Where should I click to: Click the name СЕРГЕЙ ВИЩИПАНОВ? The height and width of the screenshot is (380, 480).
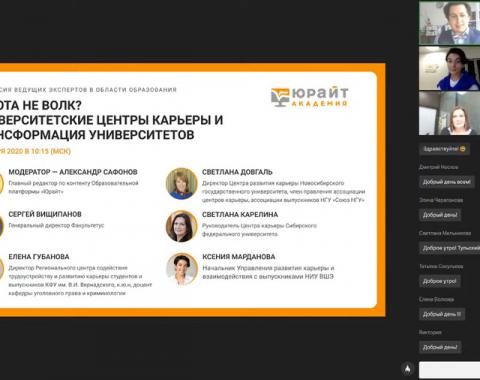click(x=45, y=214)
